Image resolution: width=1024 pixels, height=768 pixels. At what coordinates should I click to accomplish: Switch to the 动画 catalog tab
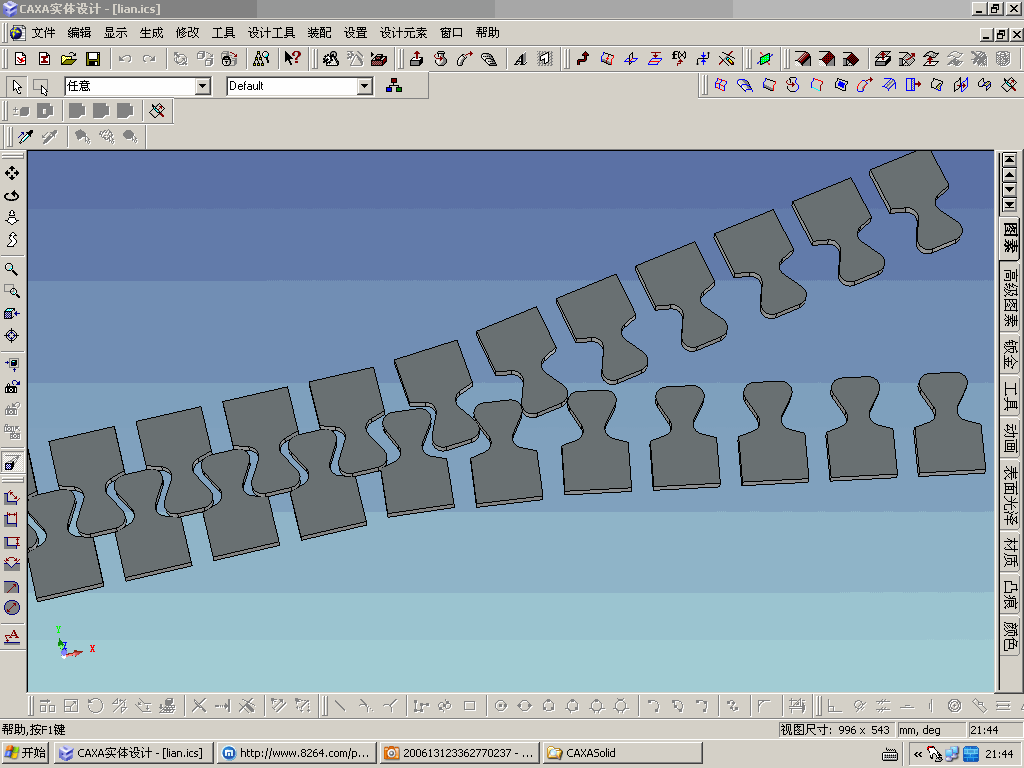(1010, 438)
